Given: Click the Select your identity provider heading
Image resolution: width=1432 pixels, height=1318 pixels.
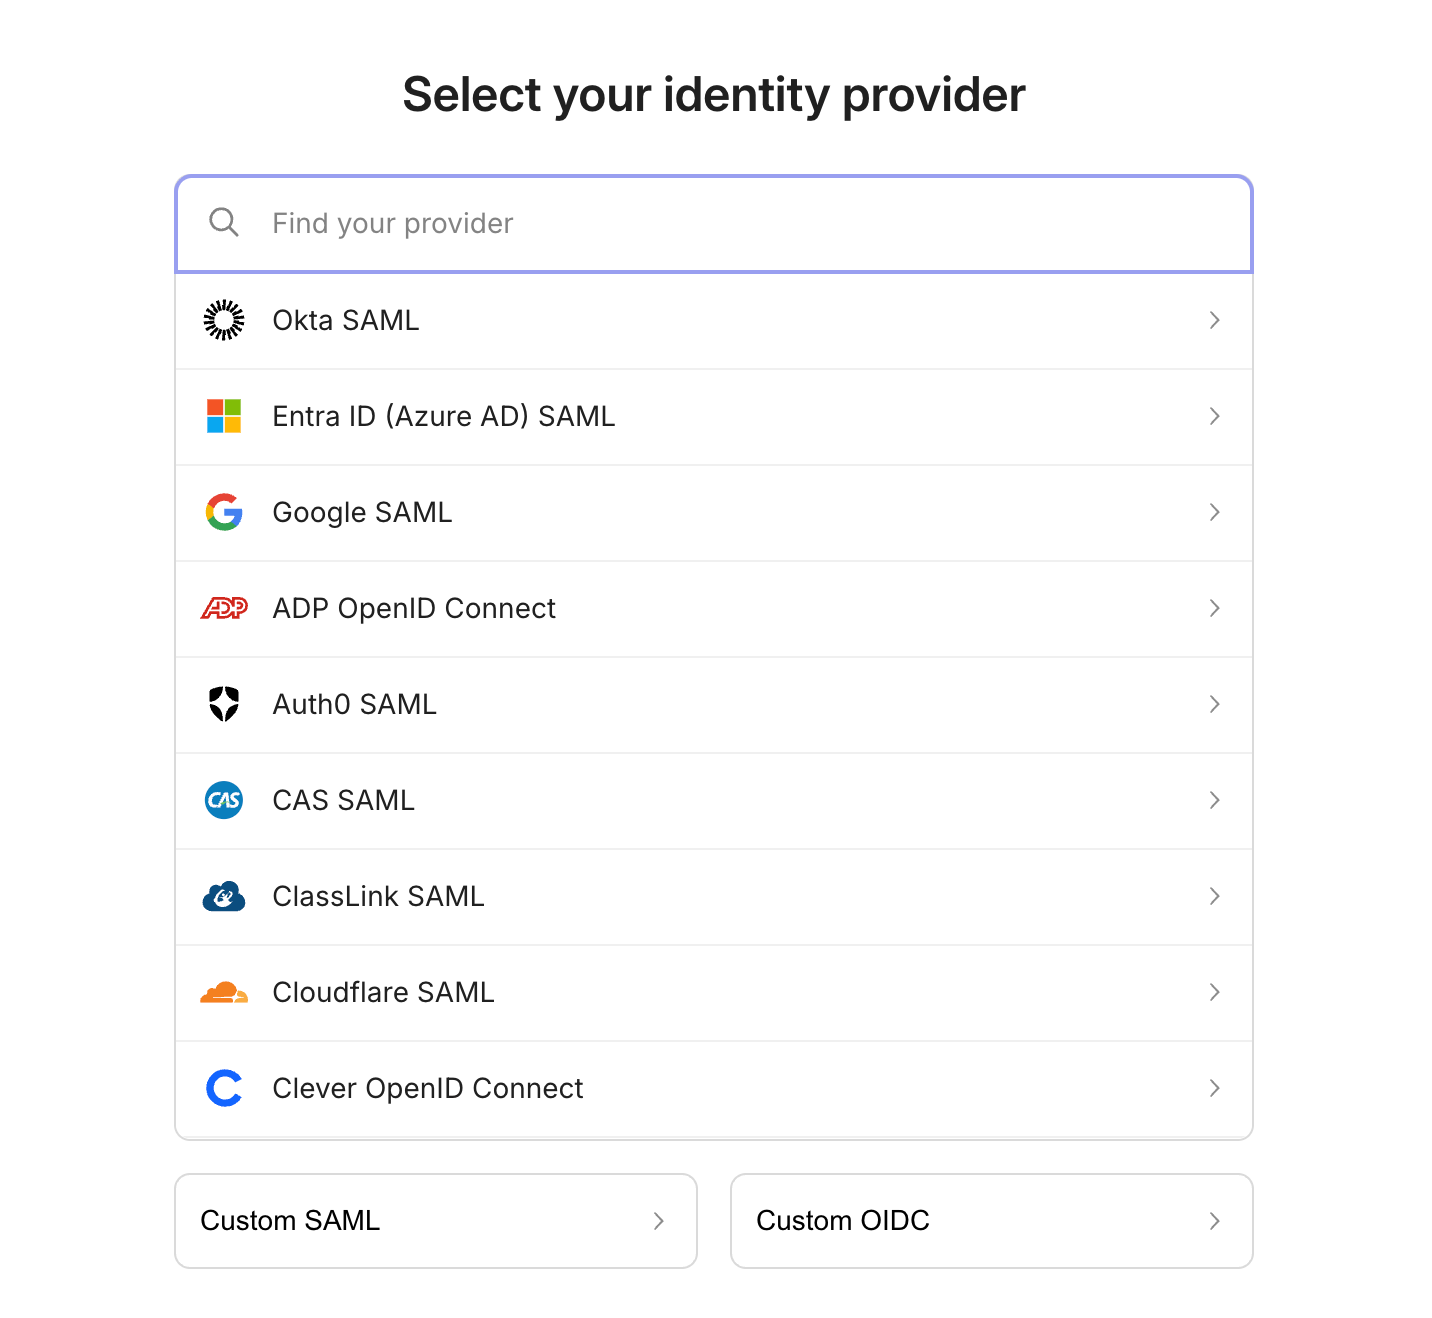Looking at the screenshot, I should [714, 95].
